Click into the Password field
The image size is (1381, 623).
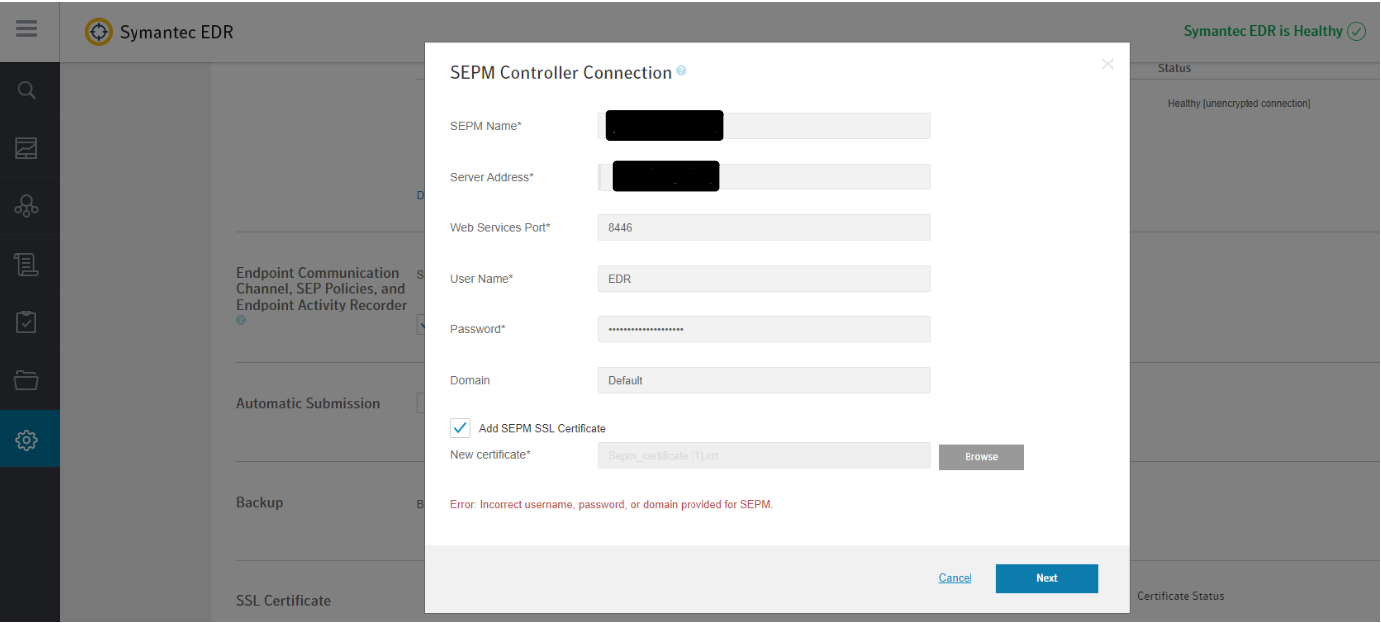tap(764, 329)
